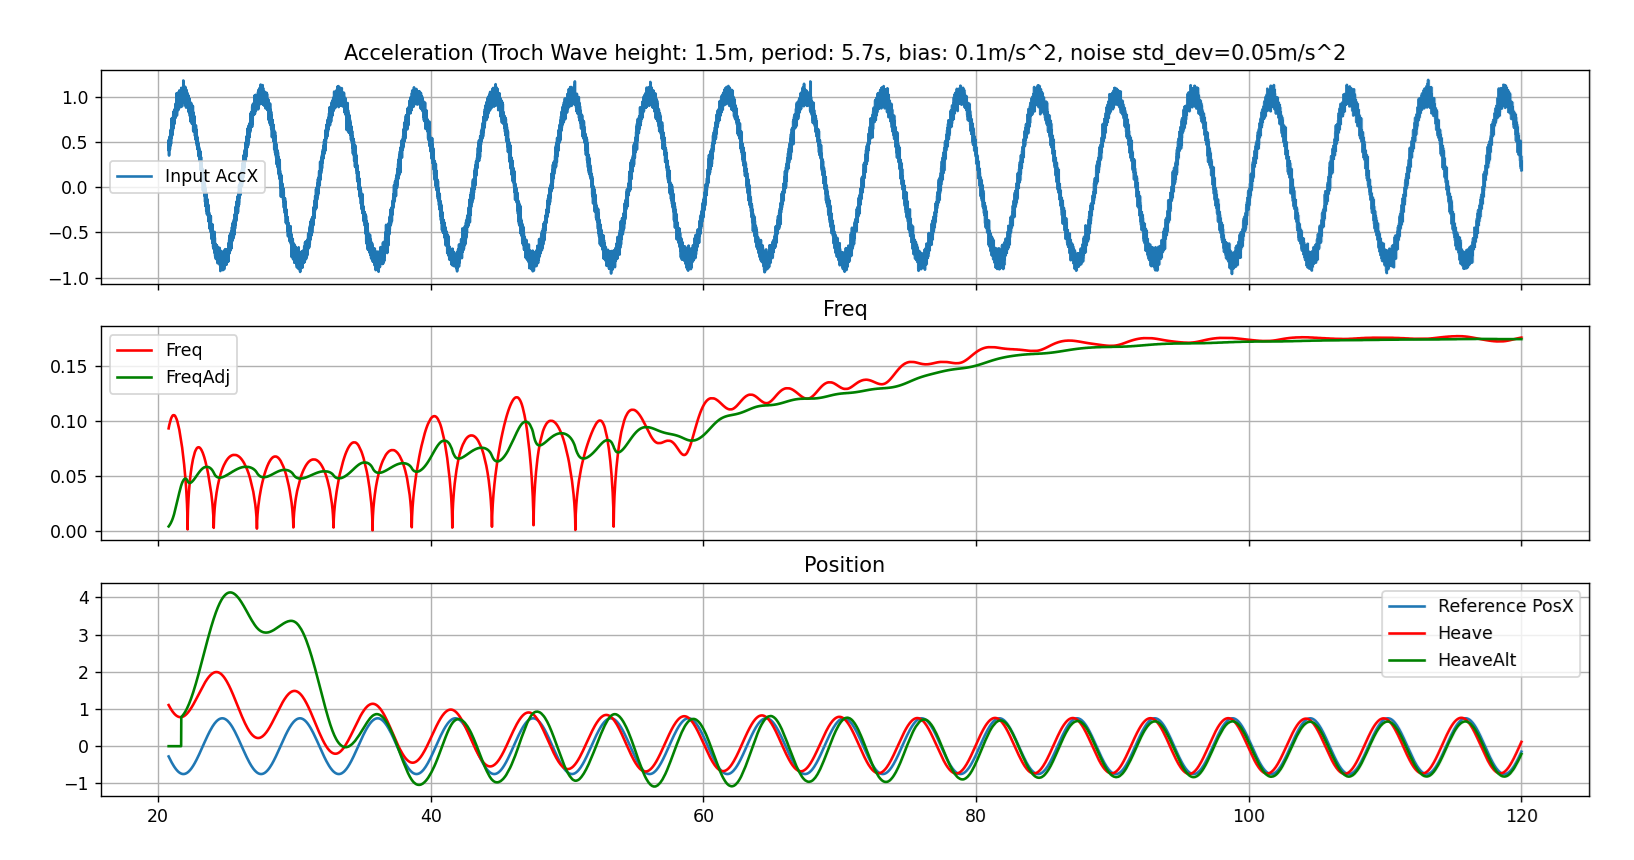Click the blue line sample in AccX legend
Viewport: 1634px width, 860px height.
pyautogui.click(x=135, y=177)
